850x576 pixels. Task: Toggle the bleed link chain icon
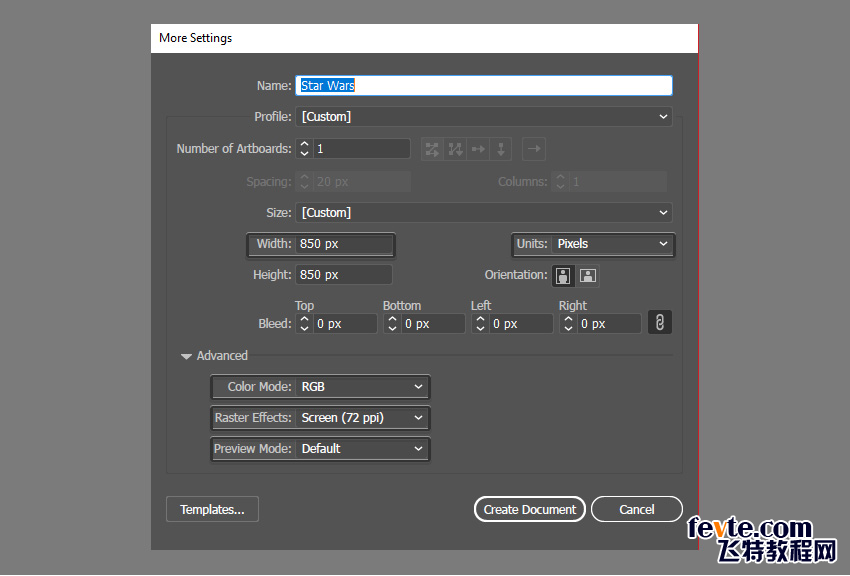tap(660, 322)
